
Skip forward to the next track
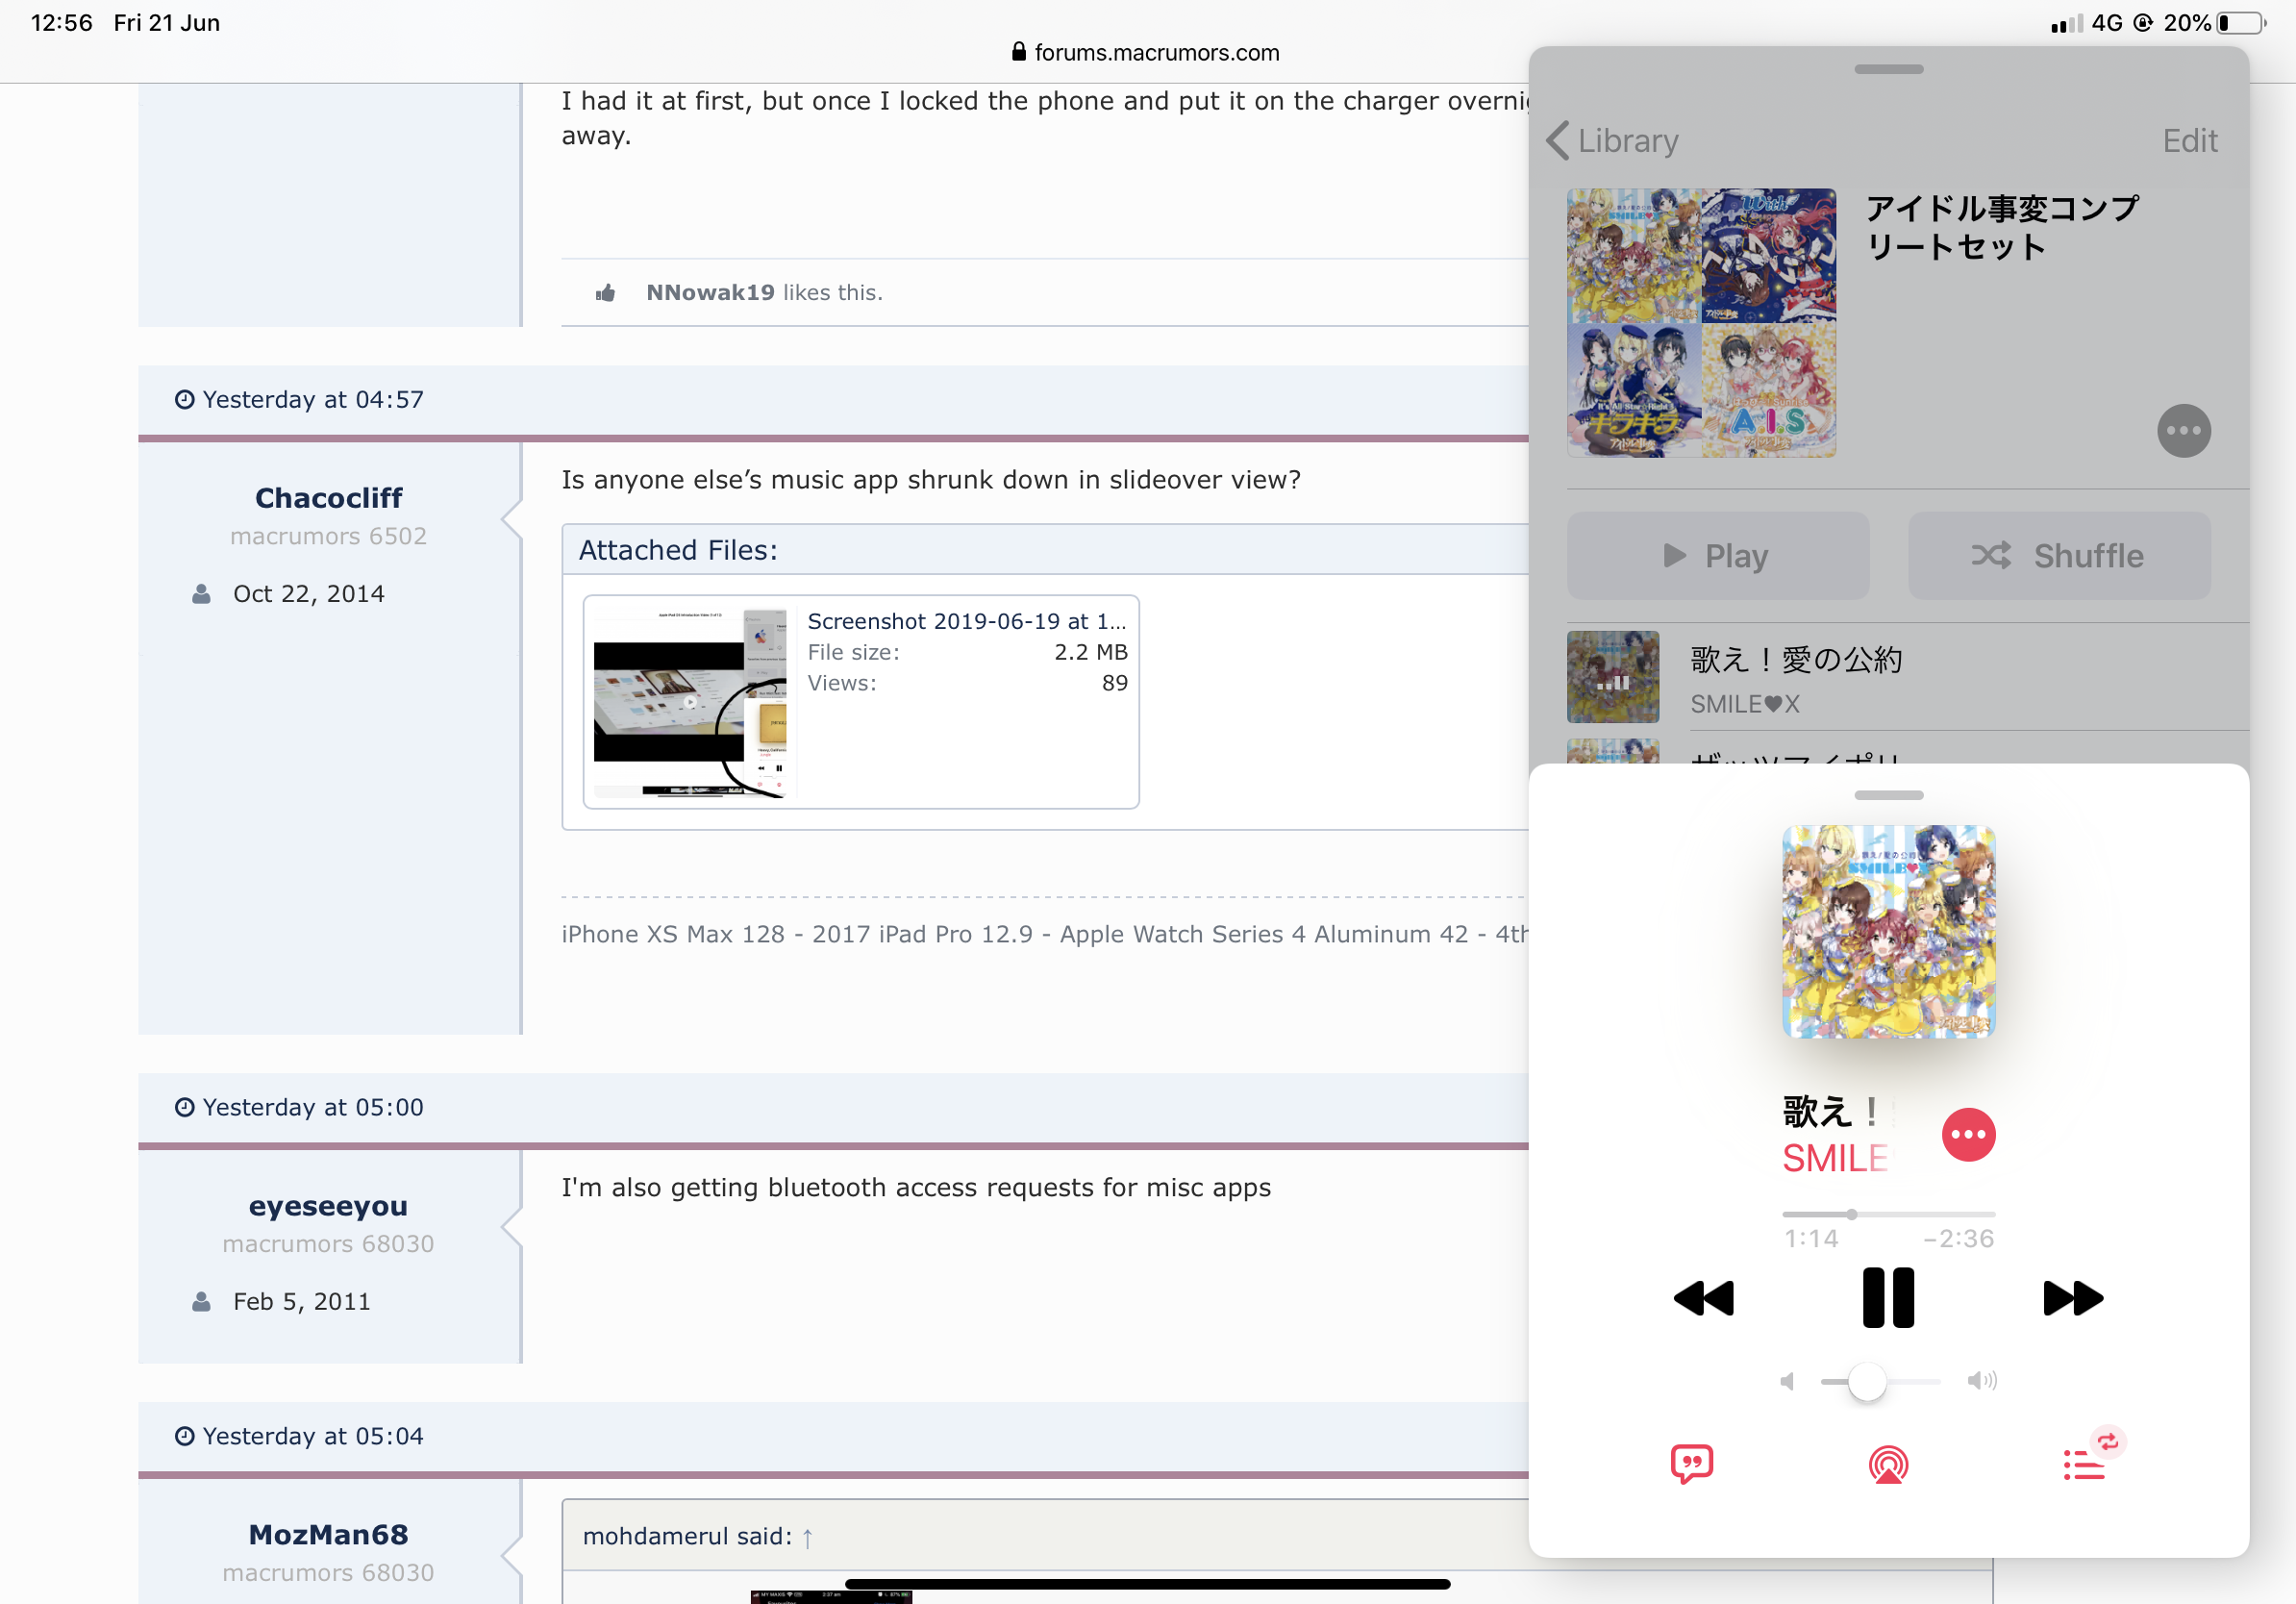pos(2073,1298)
